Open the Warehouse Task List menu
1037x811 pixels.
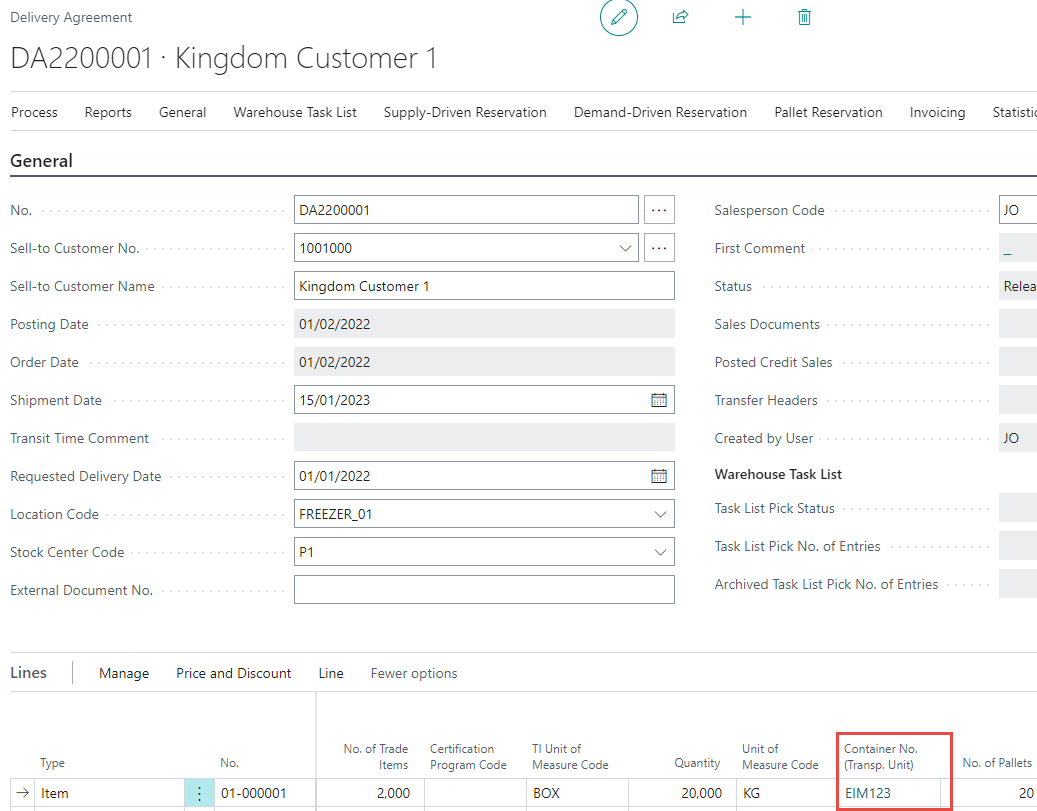[295, 112]
